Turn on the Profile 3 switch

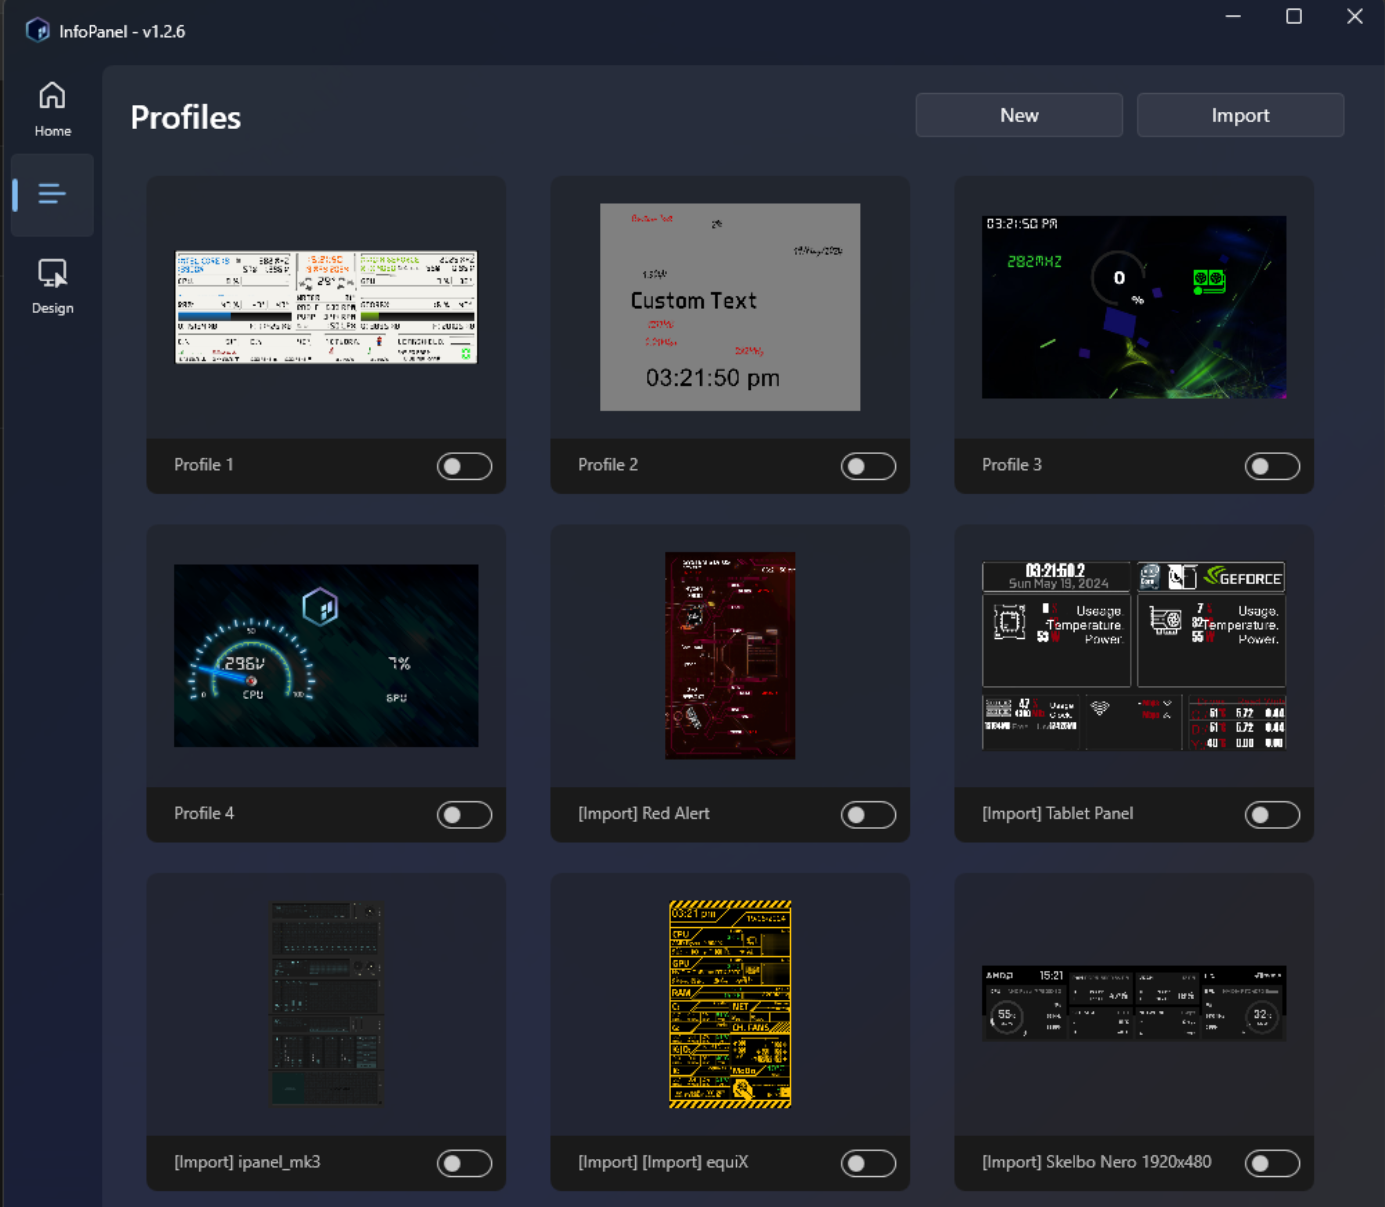(x=1272, y=466)
